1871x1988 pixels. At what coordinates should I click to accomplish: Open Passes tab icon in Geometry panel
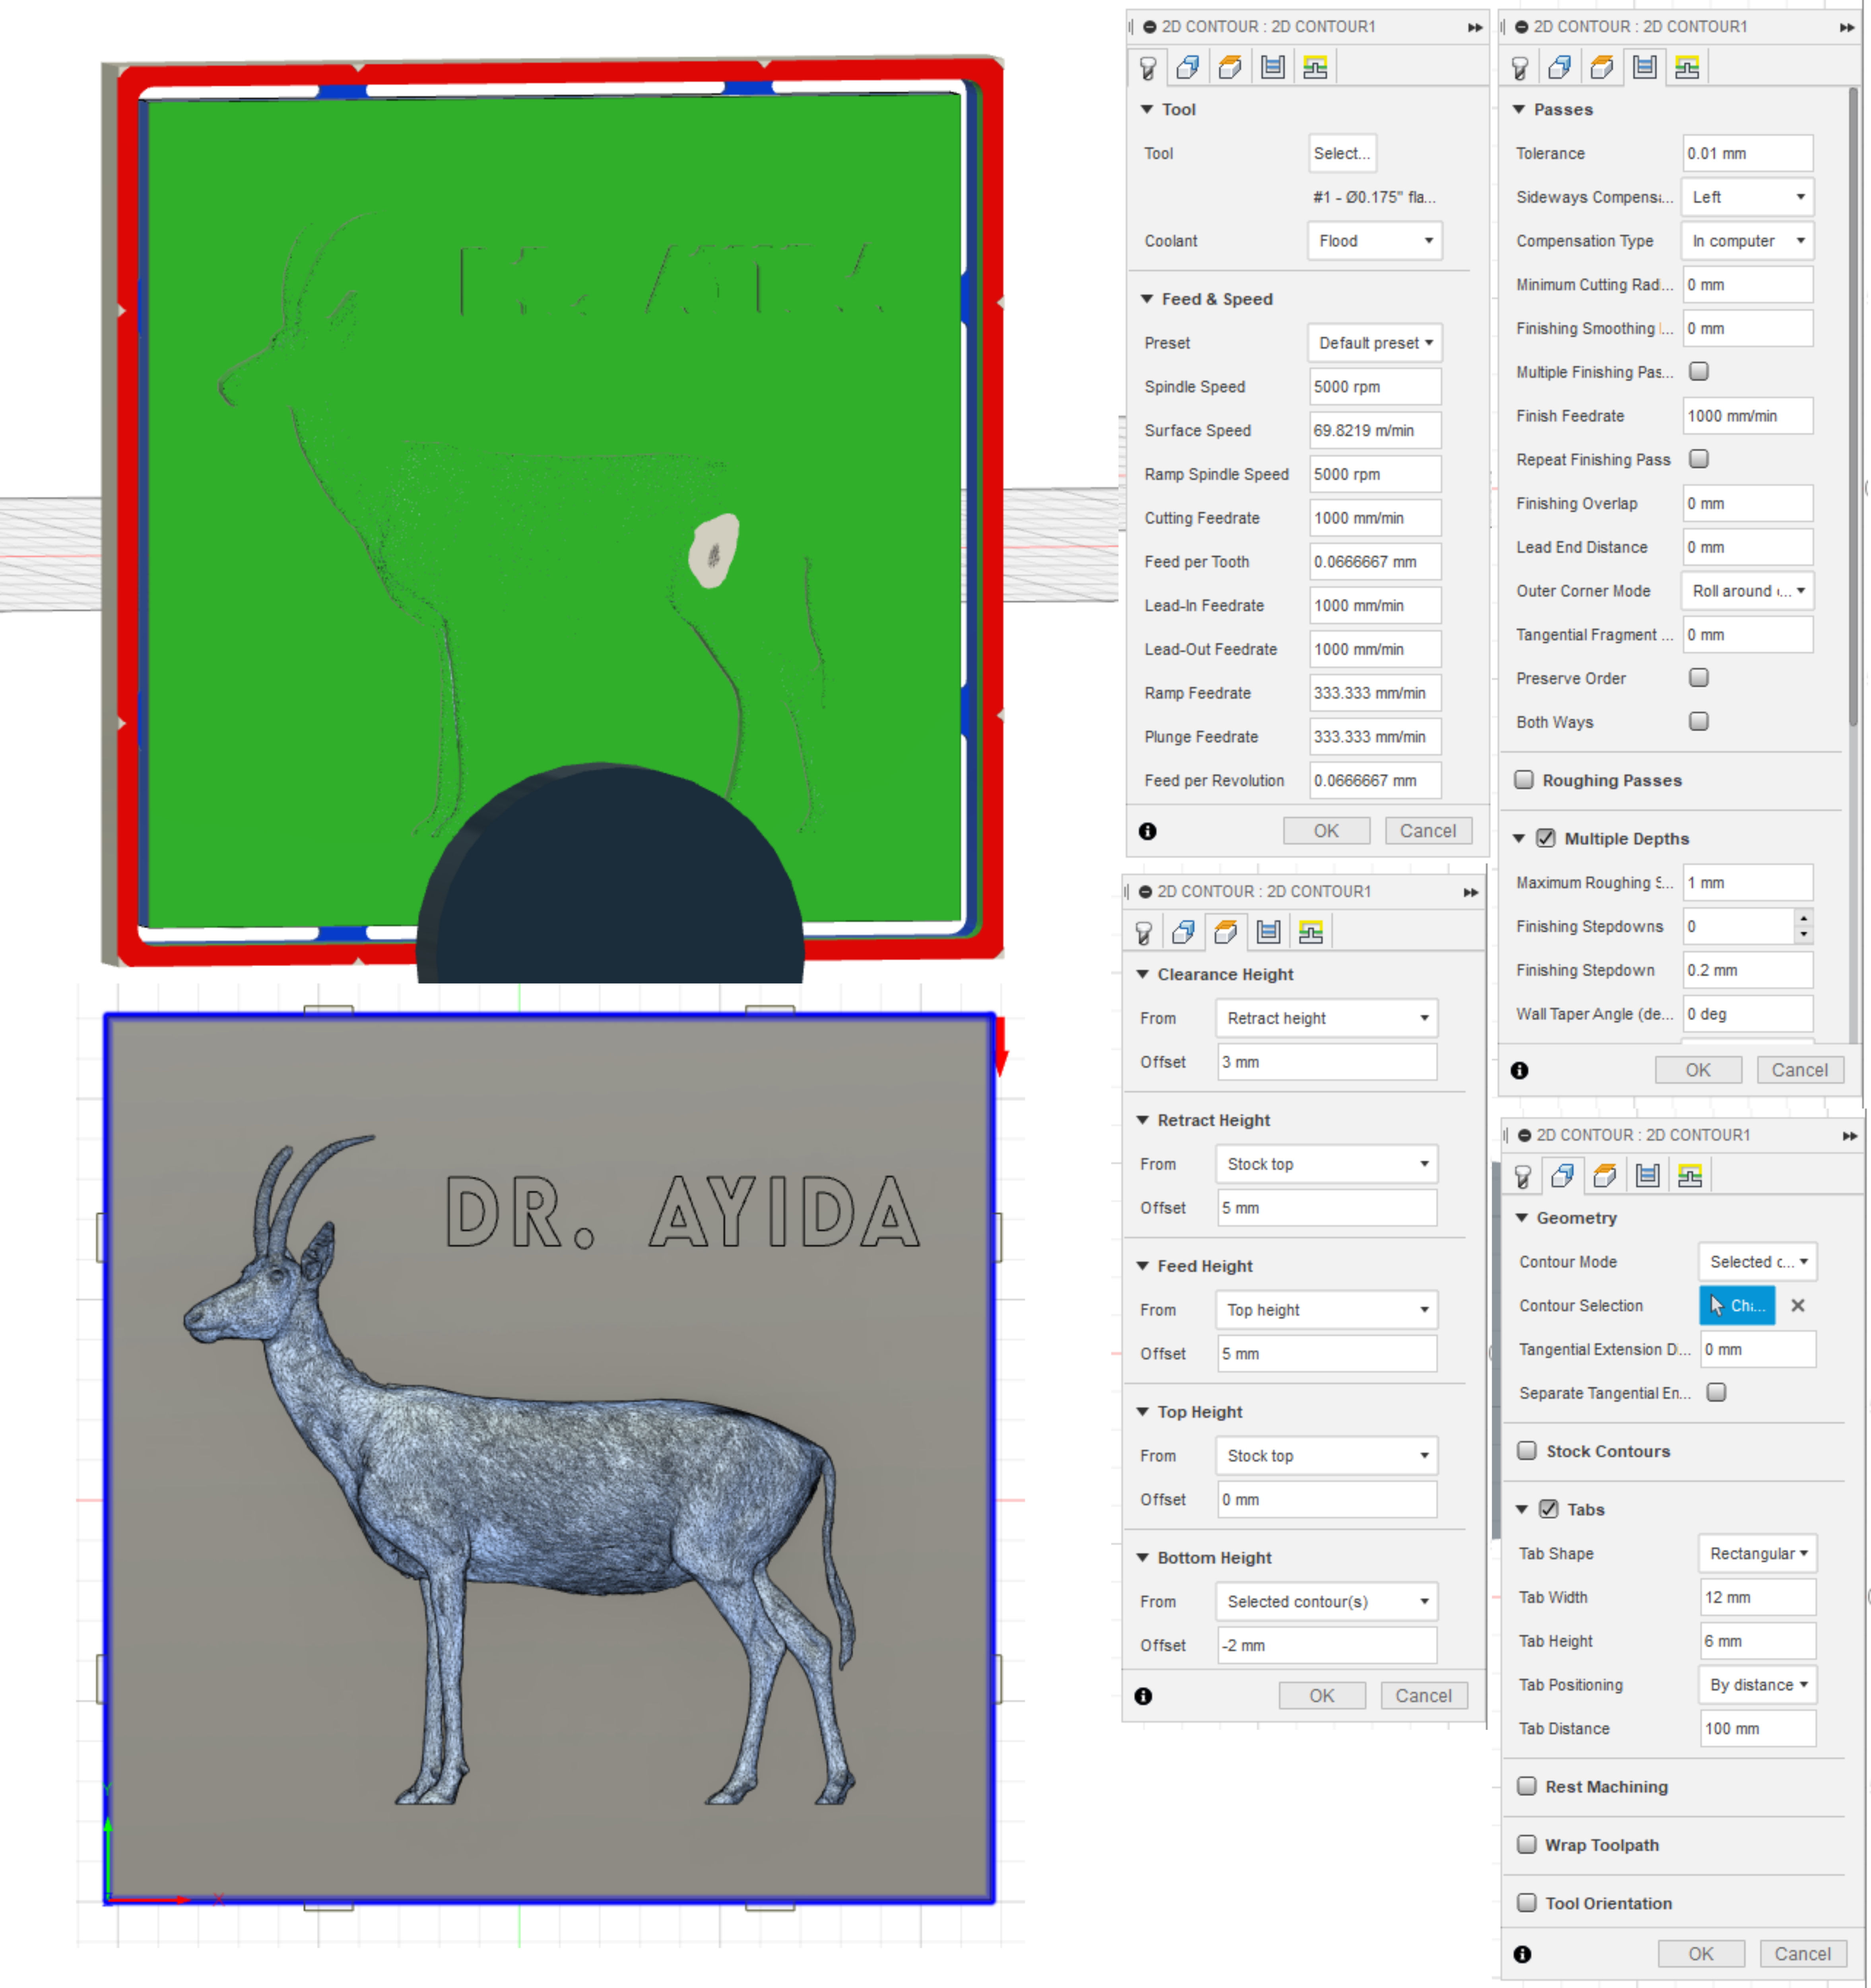(x=1647, y=1176)
